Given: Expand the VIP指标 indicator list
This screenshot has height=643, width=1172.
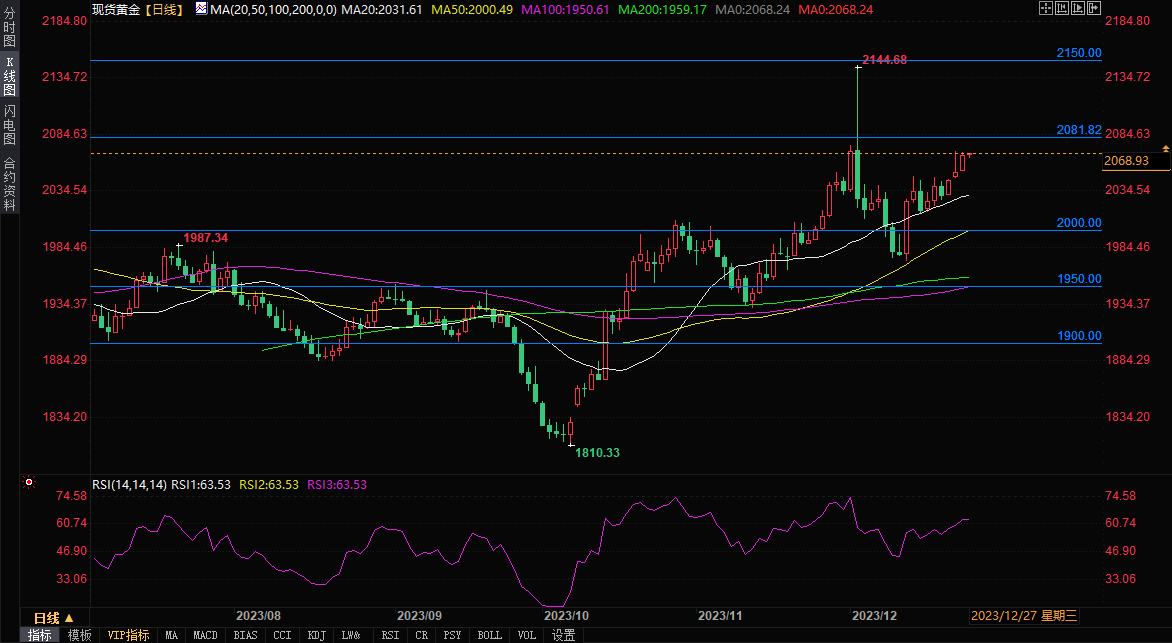Looking at the screenshot, I should pyautogui.click(x=128, y=635).
